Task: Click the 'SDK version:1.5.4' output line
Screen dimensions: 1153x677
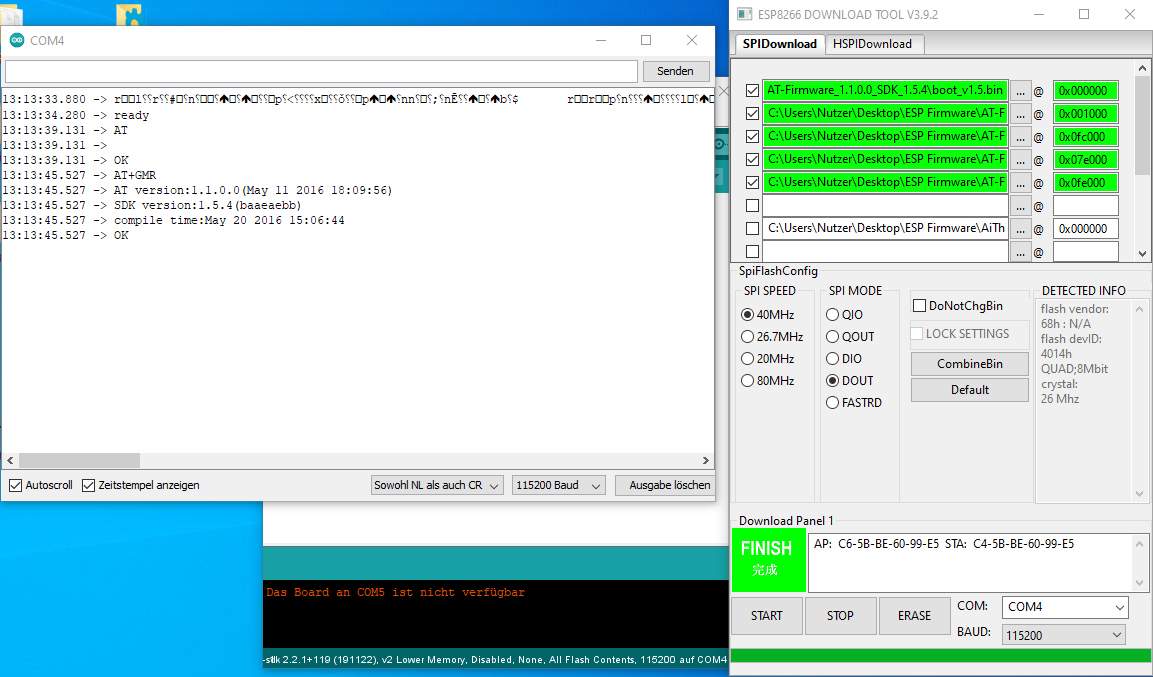Action: [x=207, y=205]
